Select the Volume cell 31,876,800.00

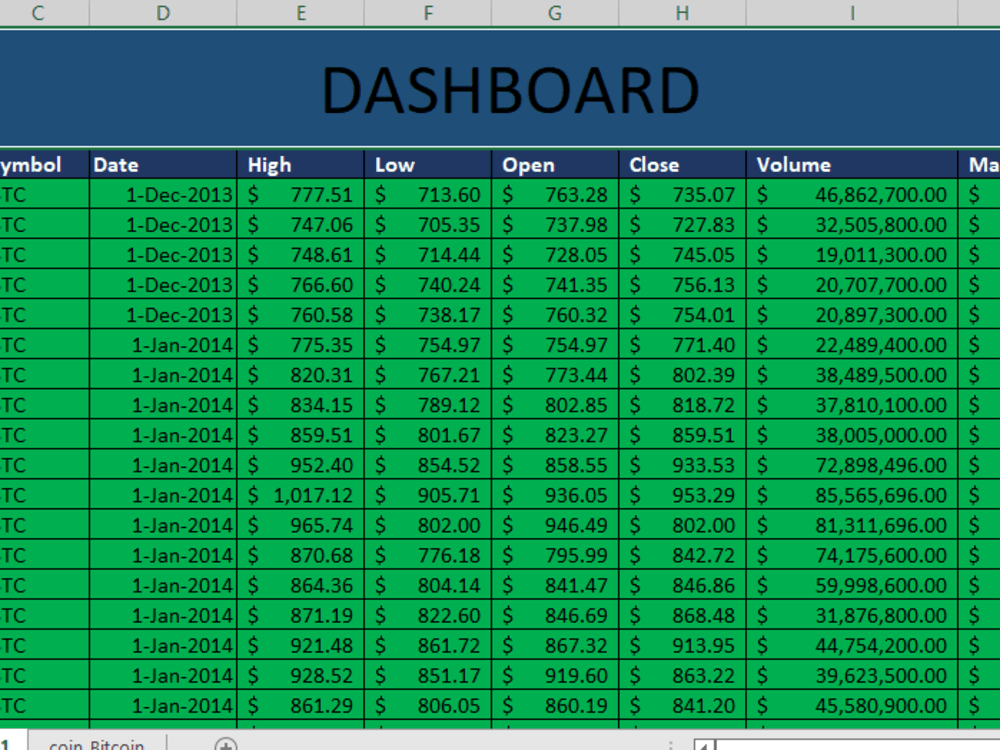coord(852,615)
